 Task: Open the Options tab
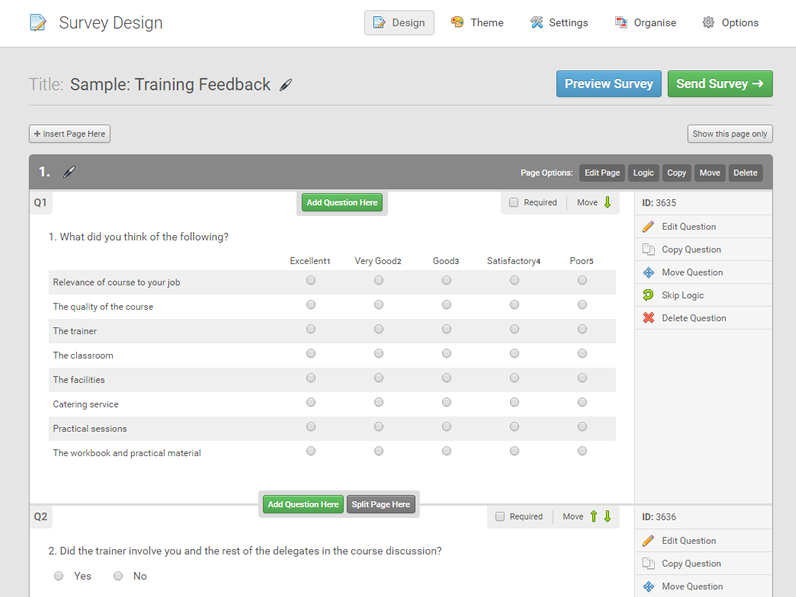pos(730,23)
